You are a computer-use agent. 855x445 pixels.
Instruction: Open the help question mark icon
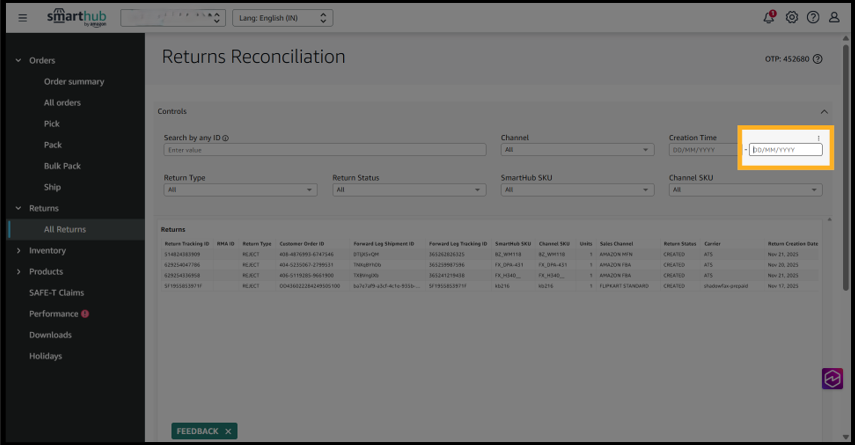(813, 18)
